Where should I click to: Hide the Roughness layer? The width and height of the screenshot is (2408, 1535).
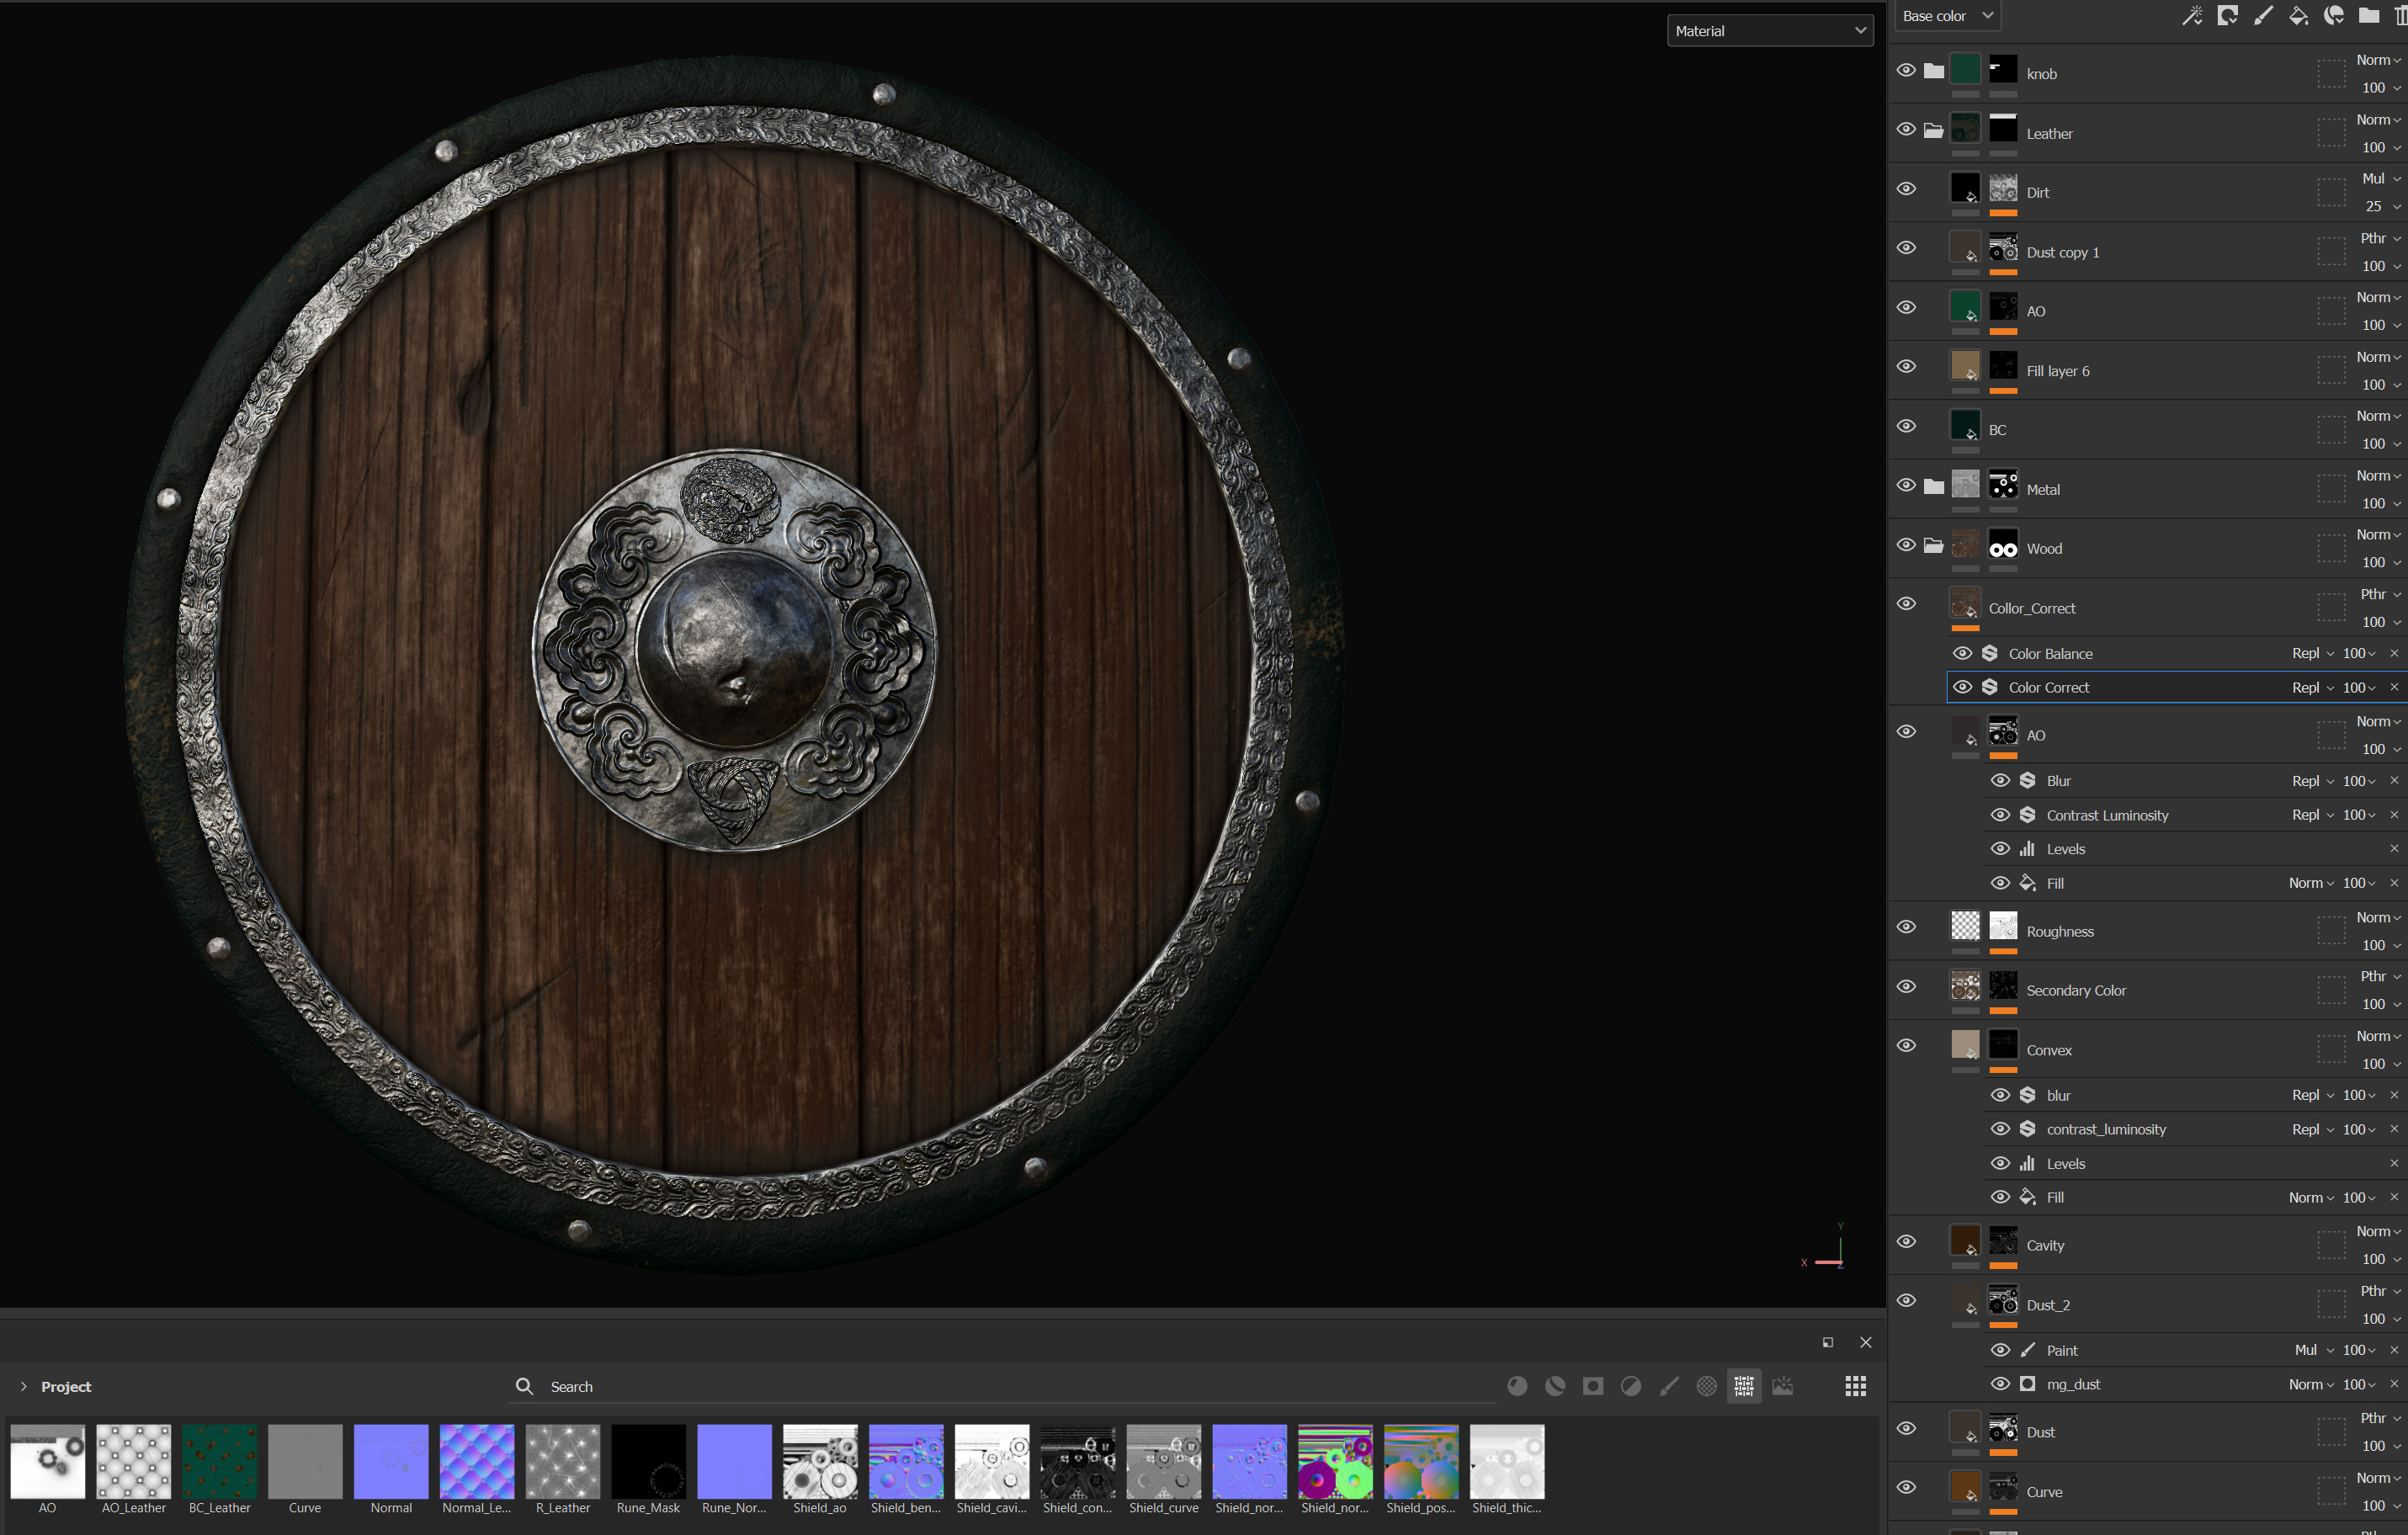click(x=1906, y=926)
